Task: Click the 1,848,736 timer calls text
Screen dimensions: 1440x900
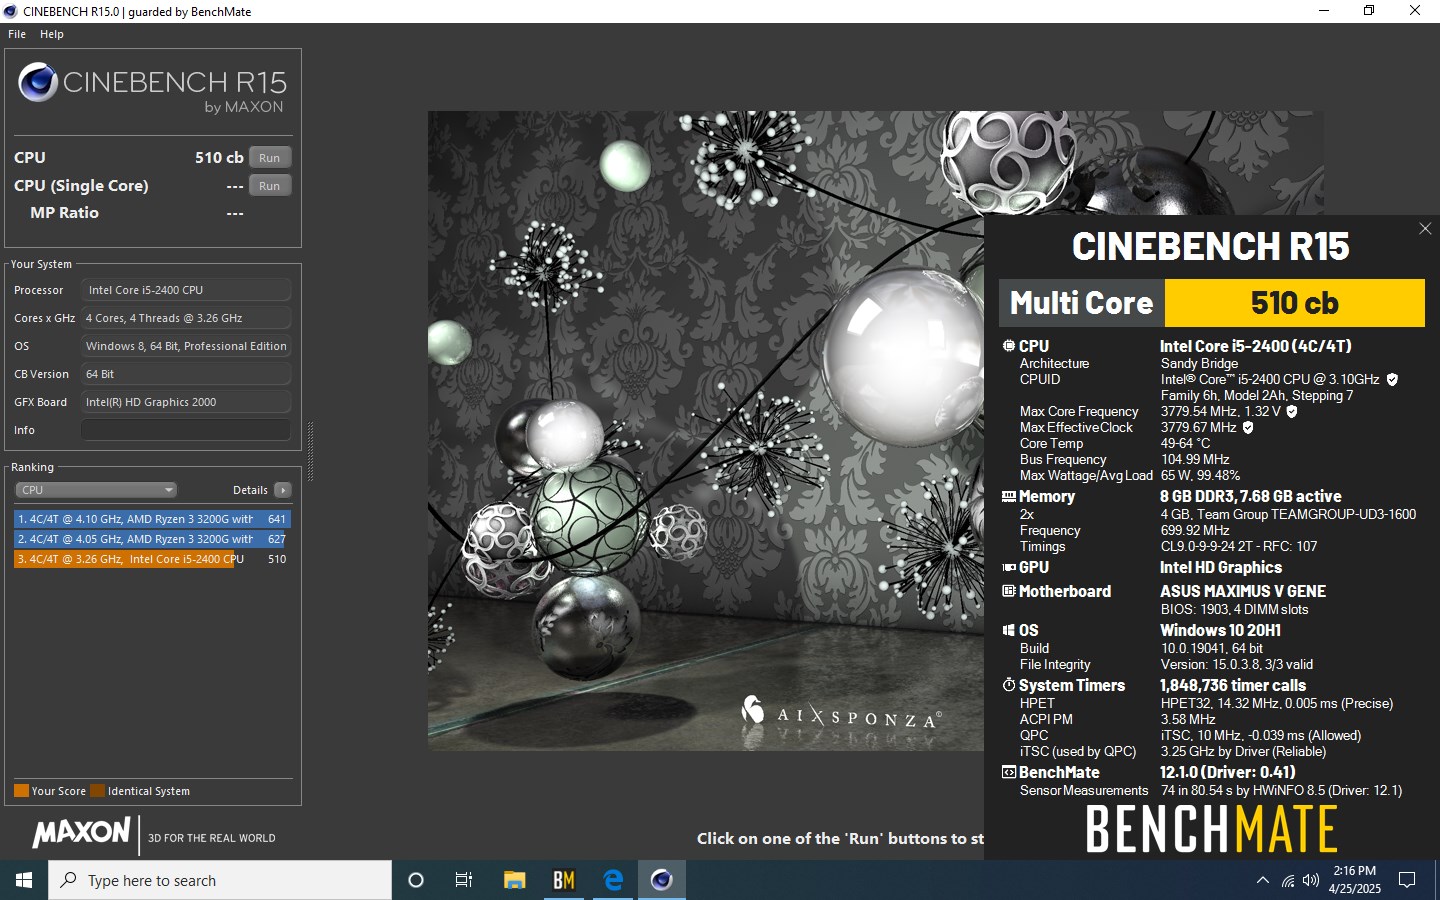Action: coord(1233,685)
